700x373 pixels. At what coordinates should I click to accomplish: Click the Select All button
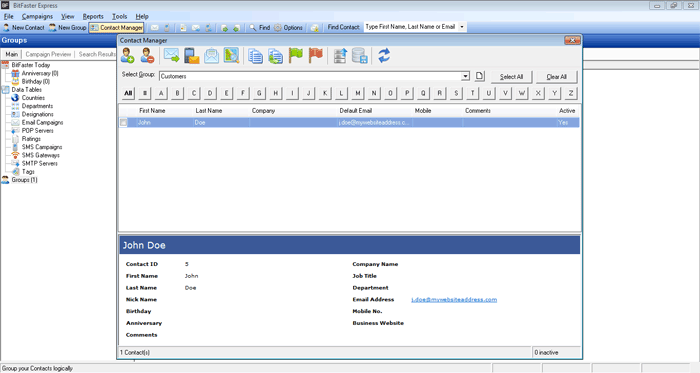click(511, 77)
